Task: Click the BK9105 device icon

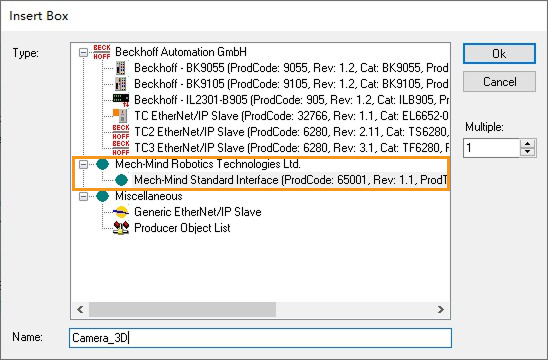Action: pyautogui.click(x=121, y=84)
